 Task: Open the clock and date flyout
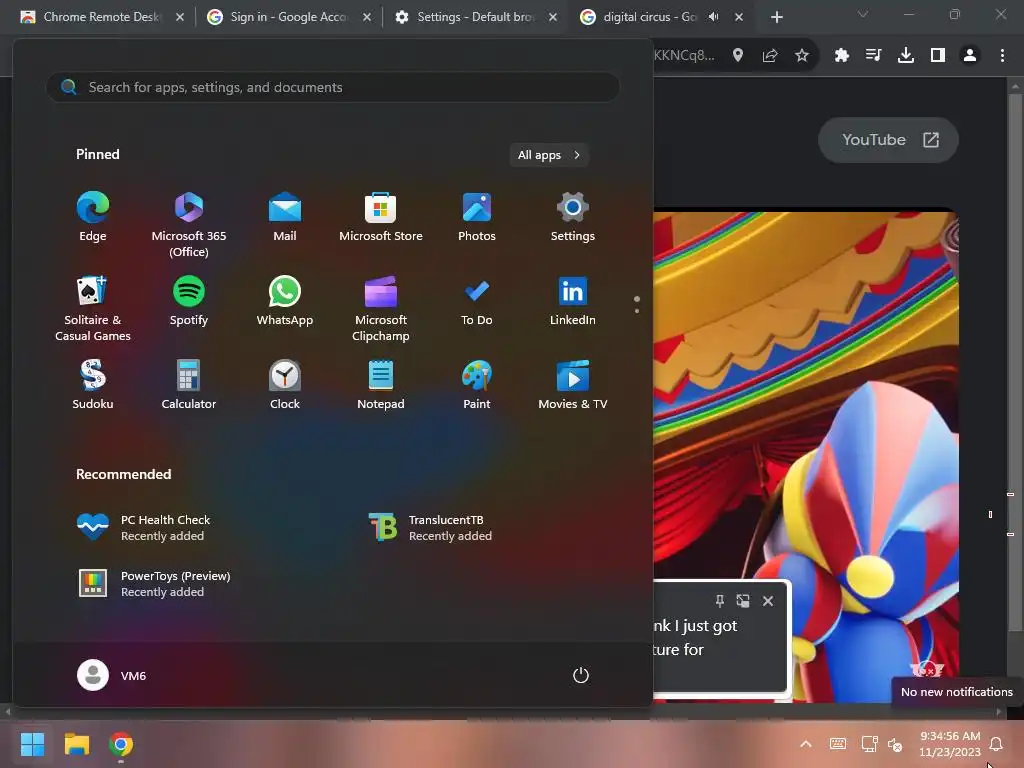[950, 744]
